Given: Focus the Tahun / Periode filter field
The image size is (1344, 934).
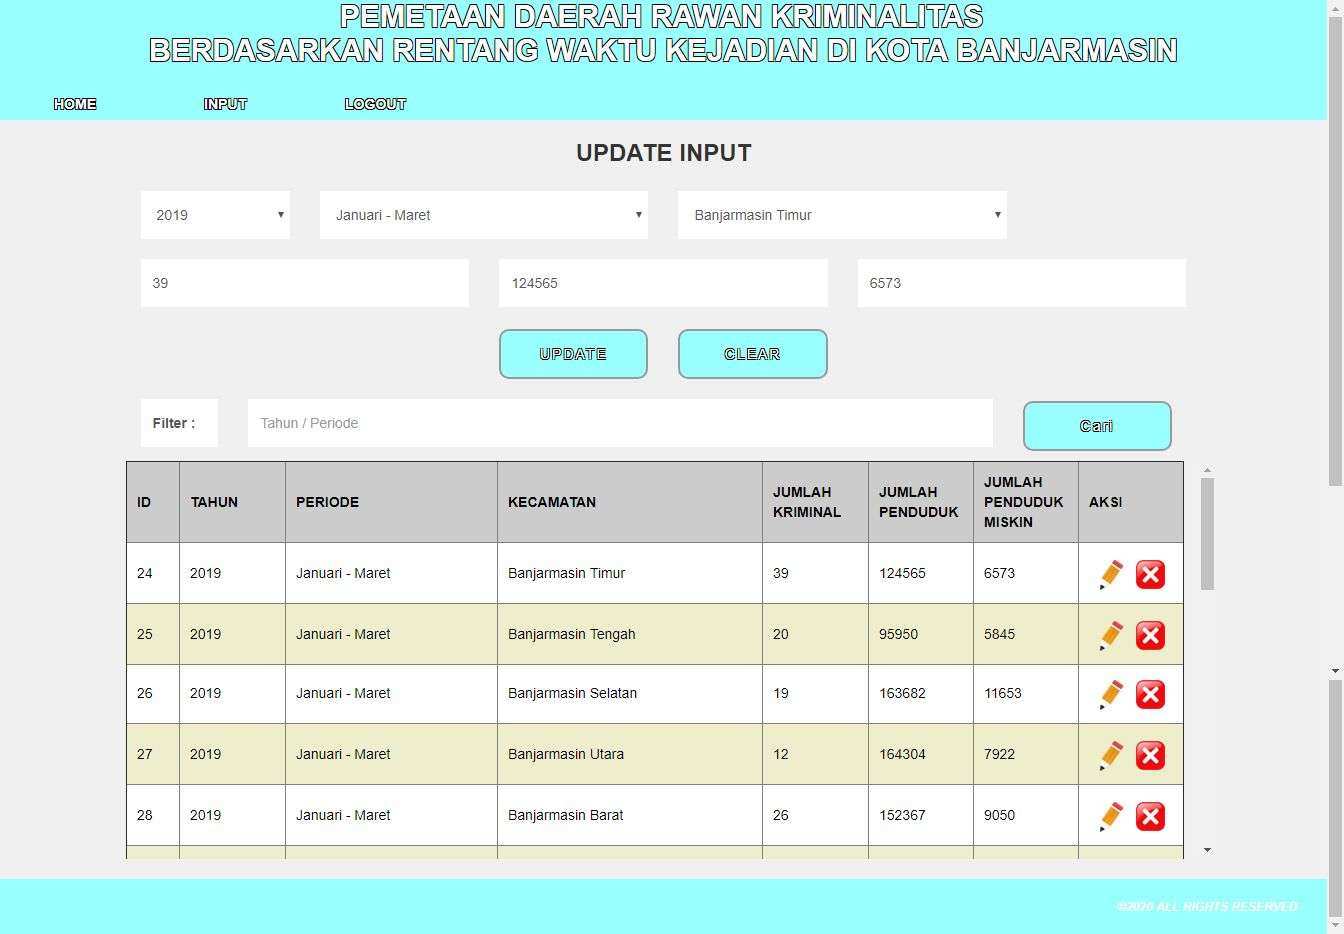Looking at the screenshot, I should (620, 423).
